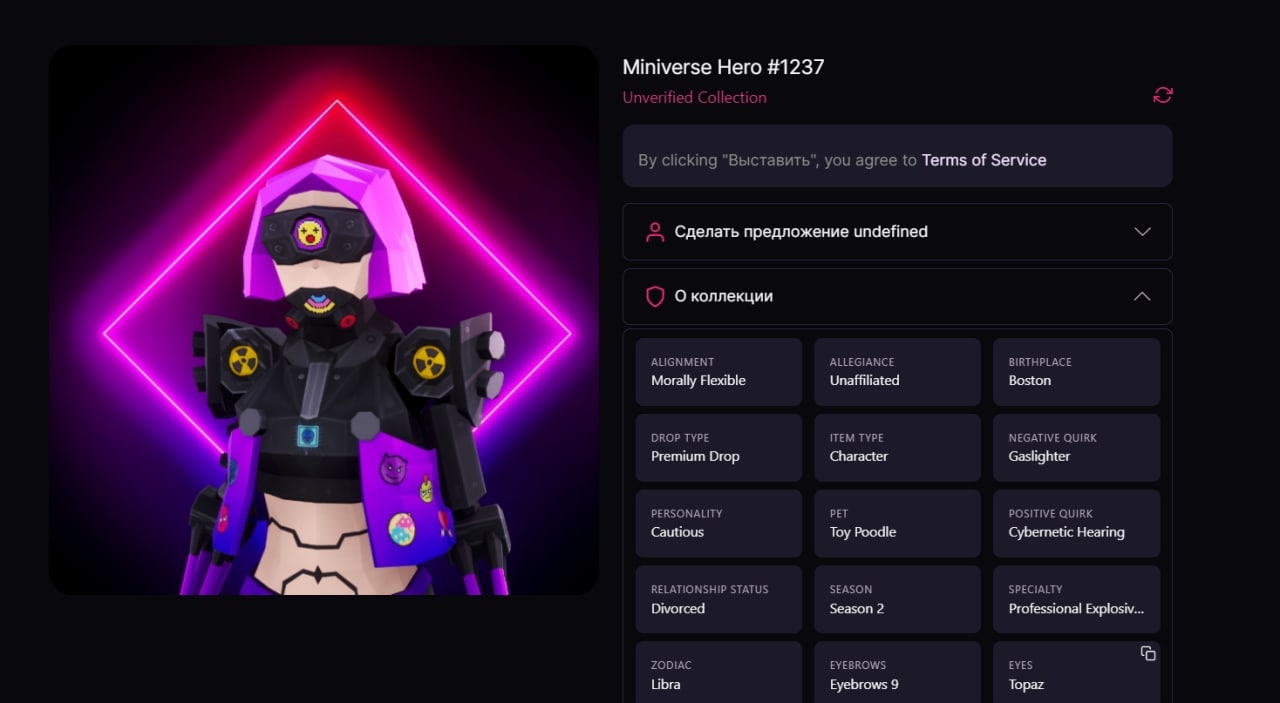Click the refresh metadata icon
The height and width of the screenshot is (703, 1280).
(1162, 95)
